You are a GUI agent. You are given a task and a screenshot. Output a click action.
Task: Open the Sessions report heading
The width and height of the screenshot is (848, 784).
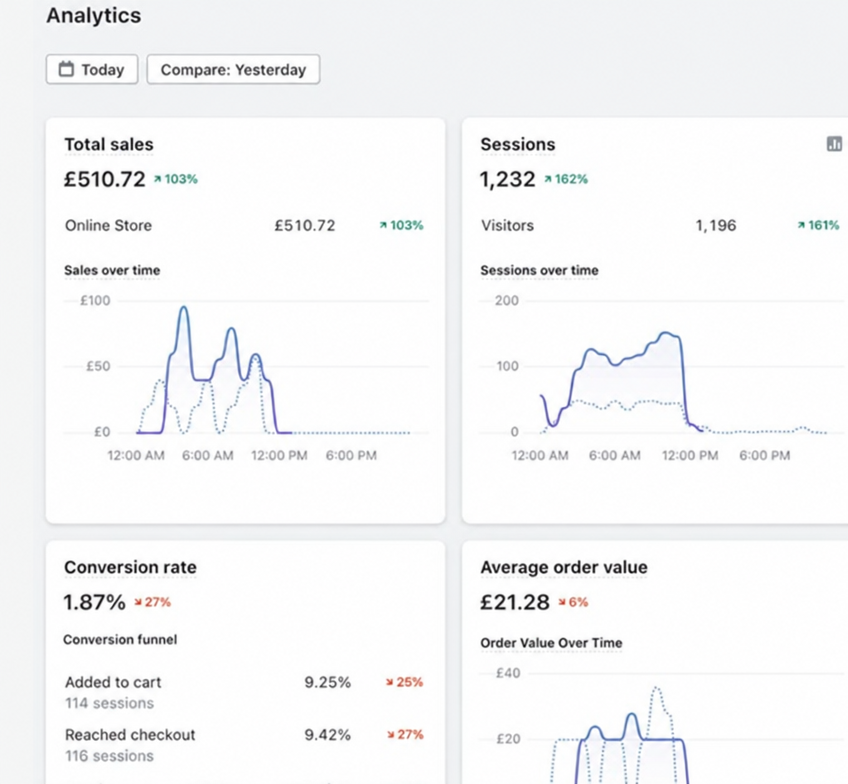pyautogui.click(x=518, y=144)
